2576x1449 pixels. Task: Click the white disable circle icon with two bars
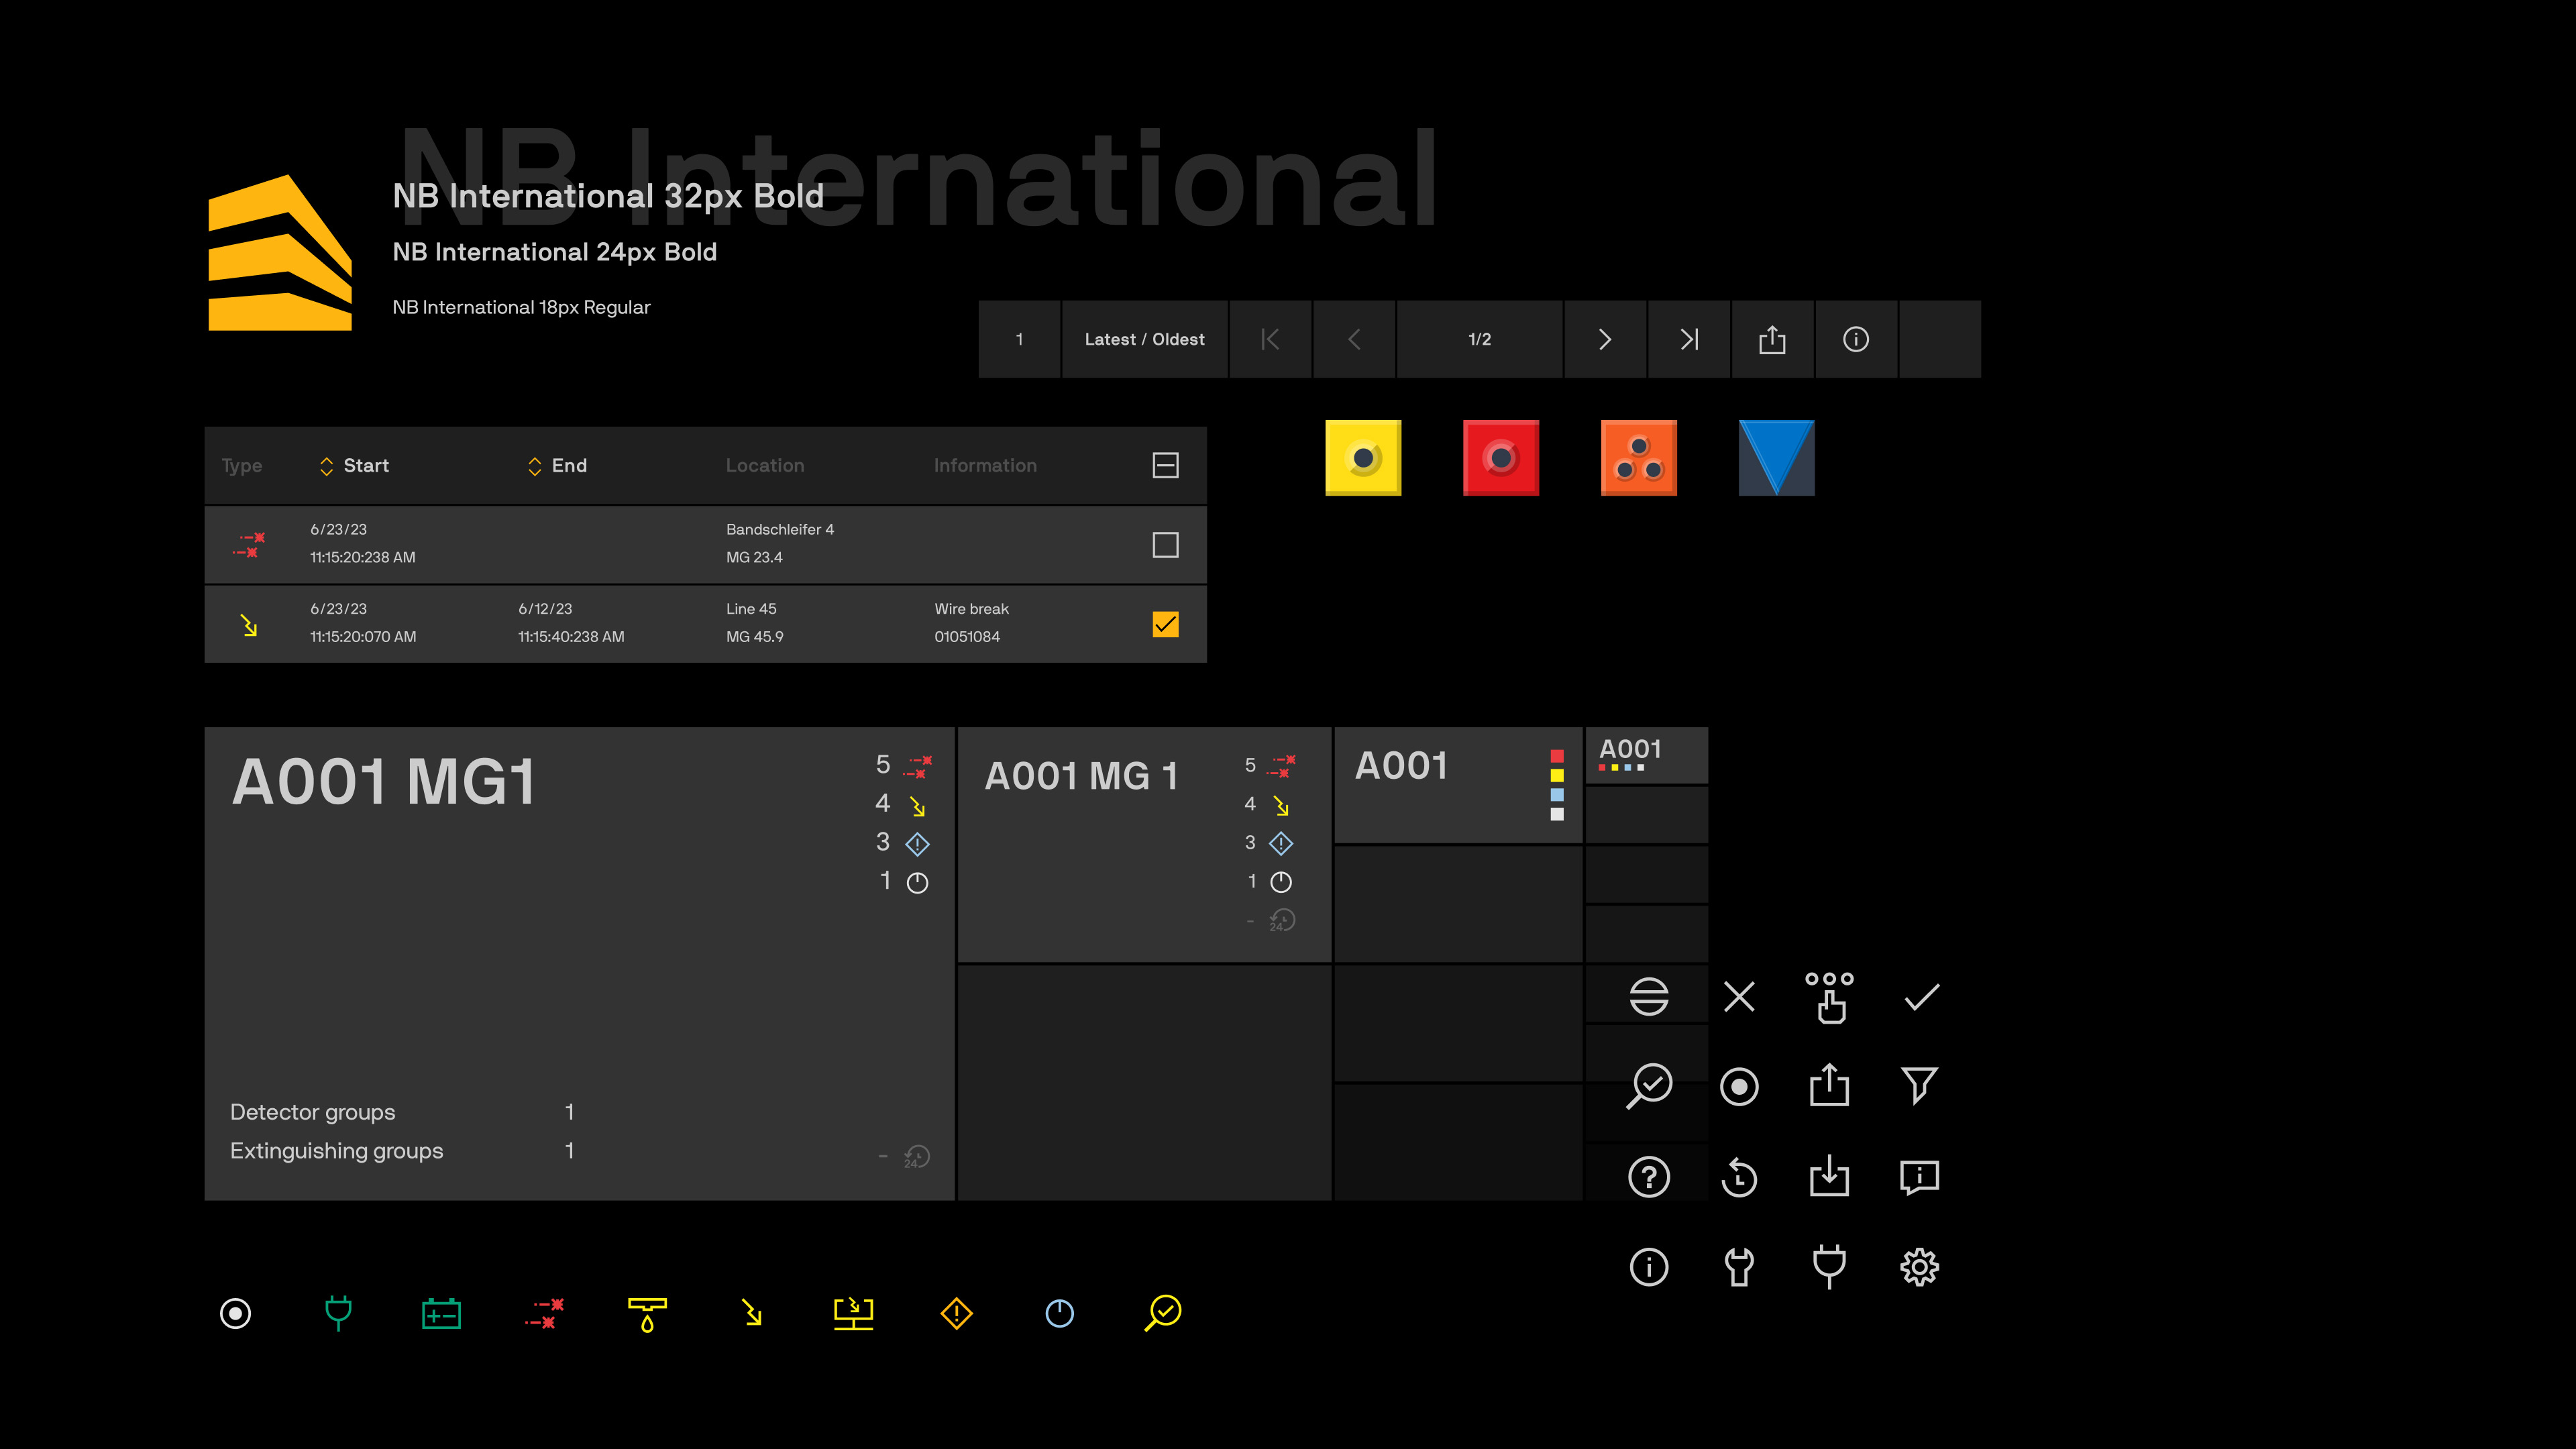tap(1649, 996)
